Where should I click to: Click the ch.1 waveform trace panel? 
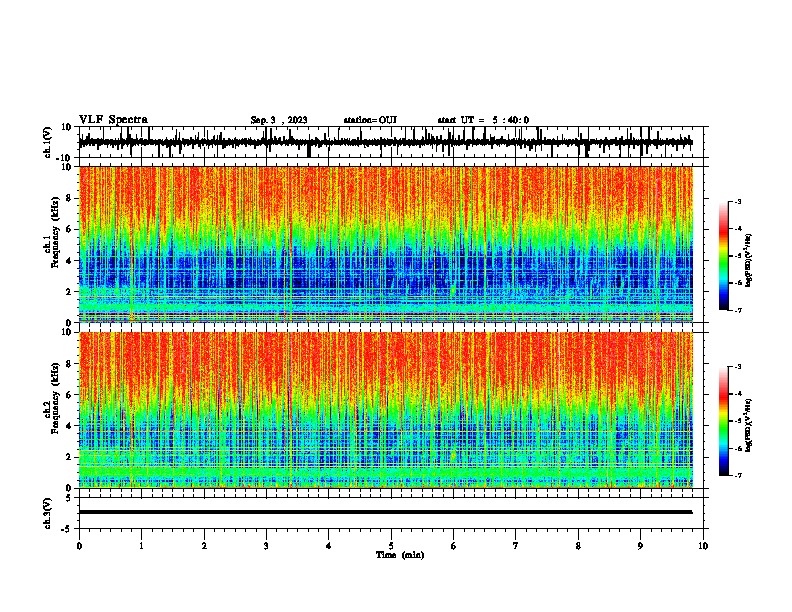coord(391,142)
